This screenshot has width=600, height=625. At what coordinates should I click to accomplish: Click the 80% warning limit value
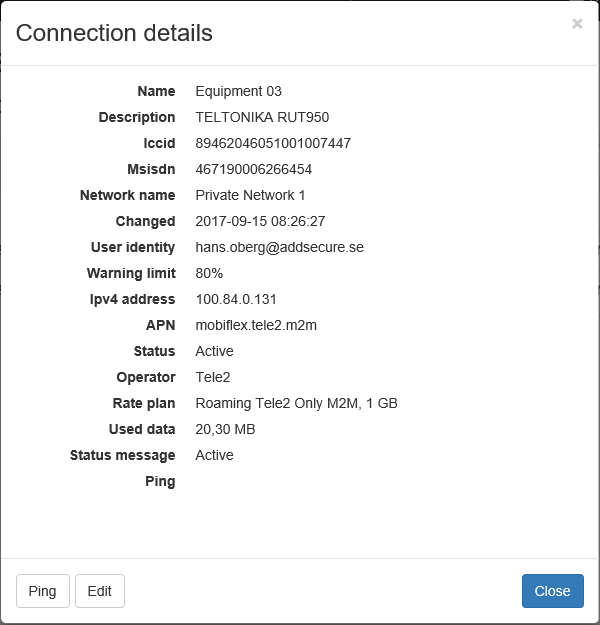click(x=209, y=273)
